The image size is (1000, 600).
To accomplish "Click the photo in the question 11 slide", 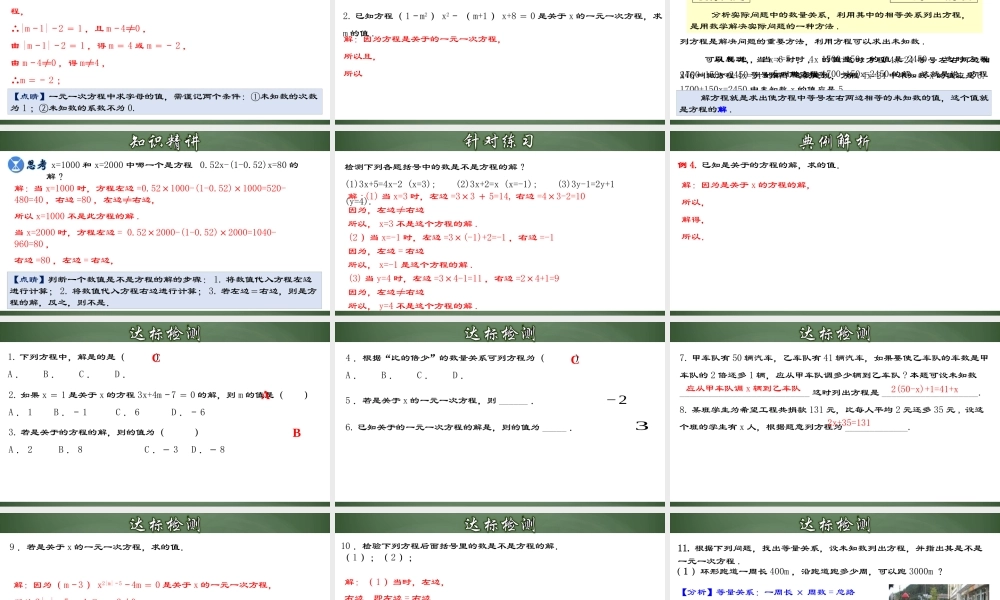I will pos(939,592).
